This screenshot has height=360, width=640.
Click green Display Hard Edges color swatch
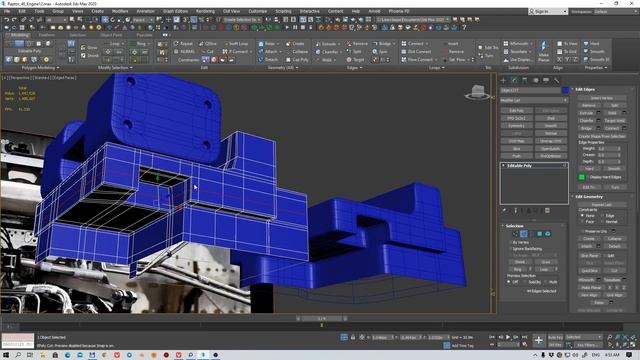(582, 177)
